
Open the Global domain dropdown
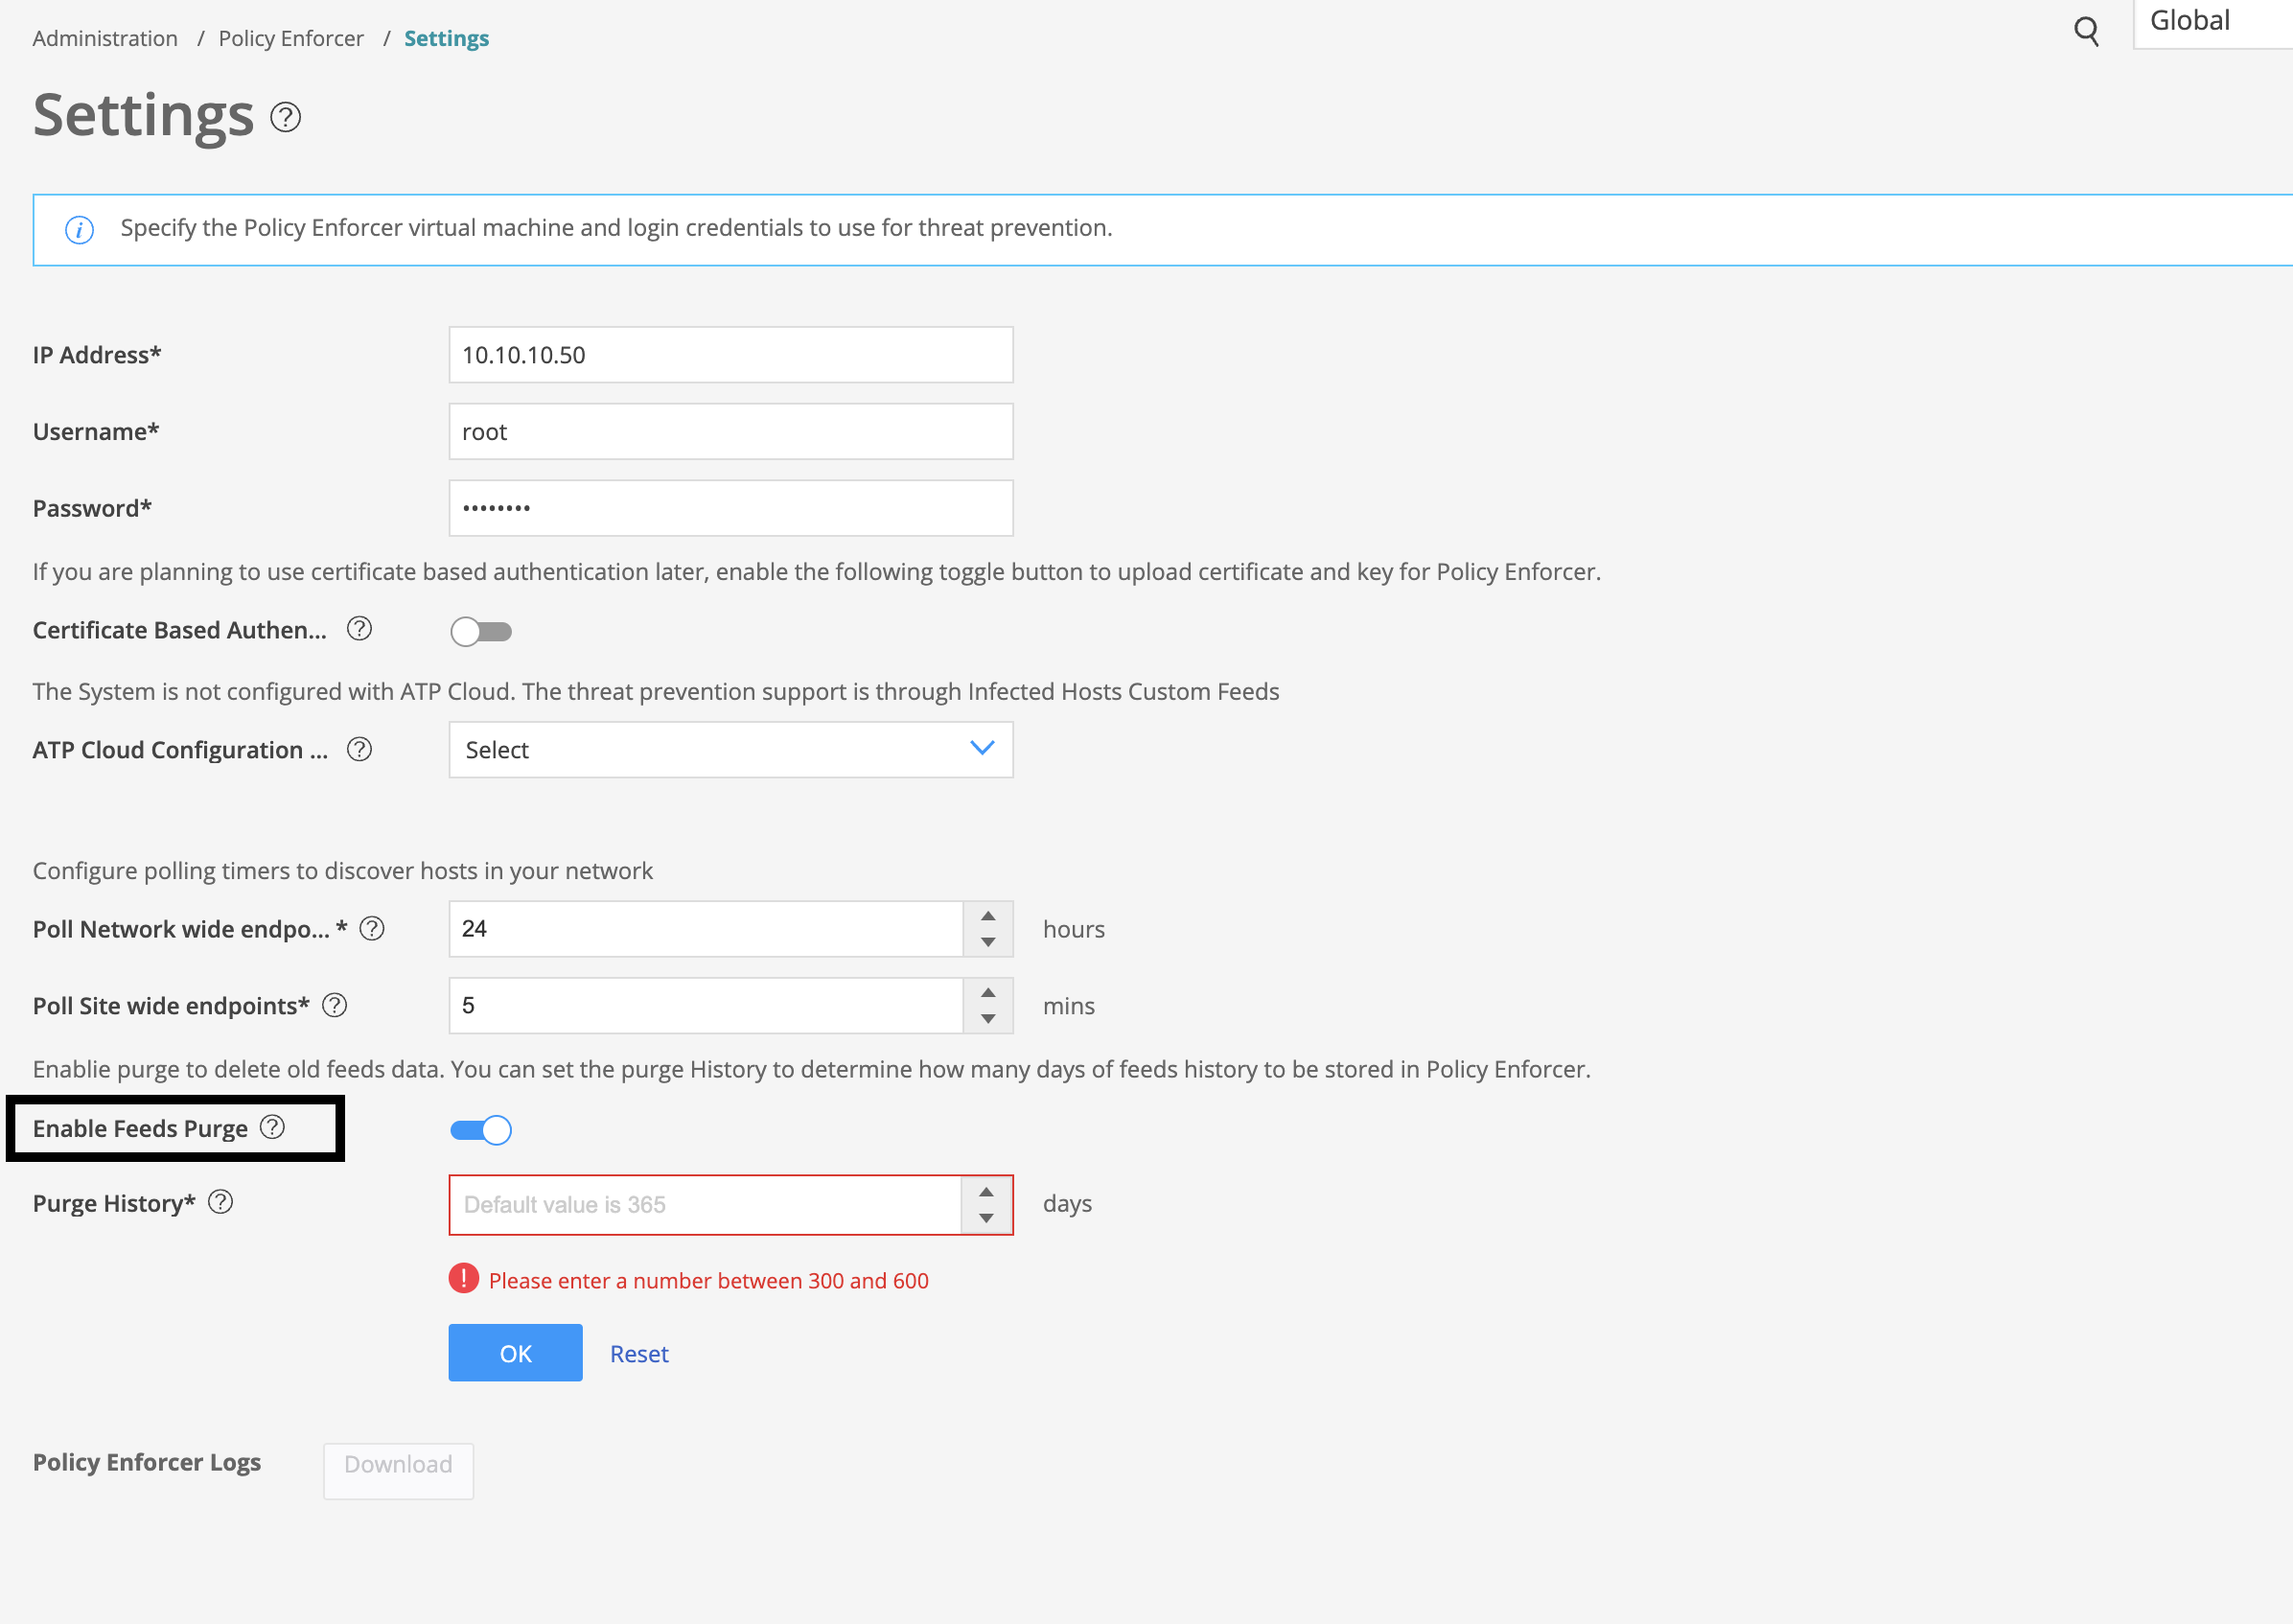2213,23
